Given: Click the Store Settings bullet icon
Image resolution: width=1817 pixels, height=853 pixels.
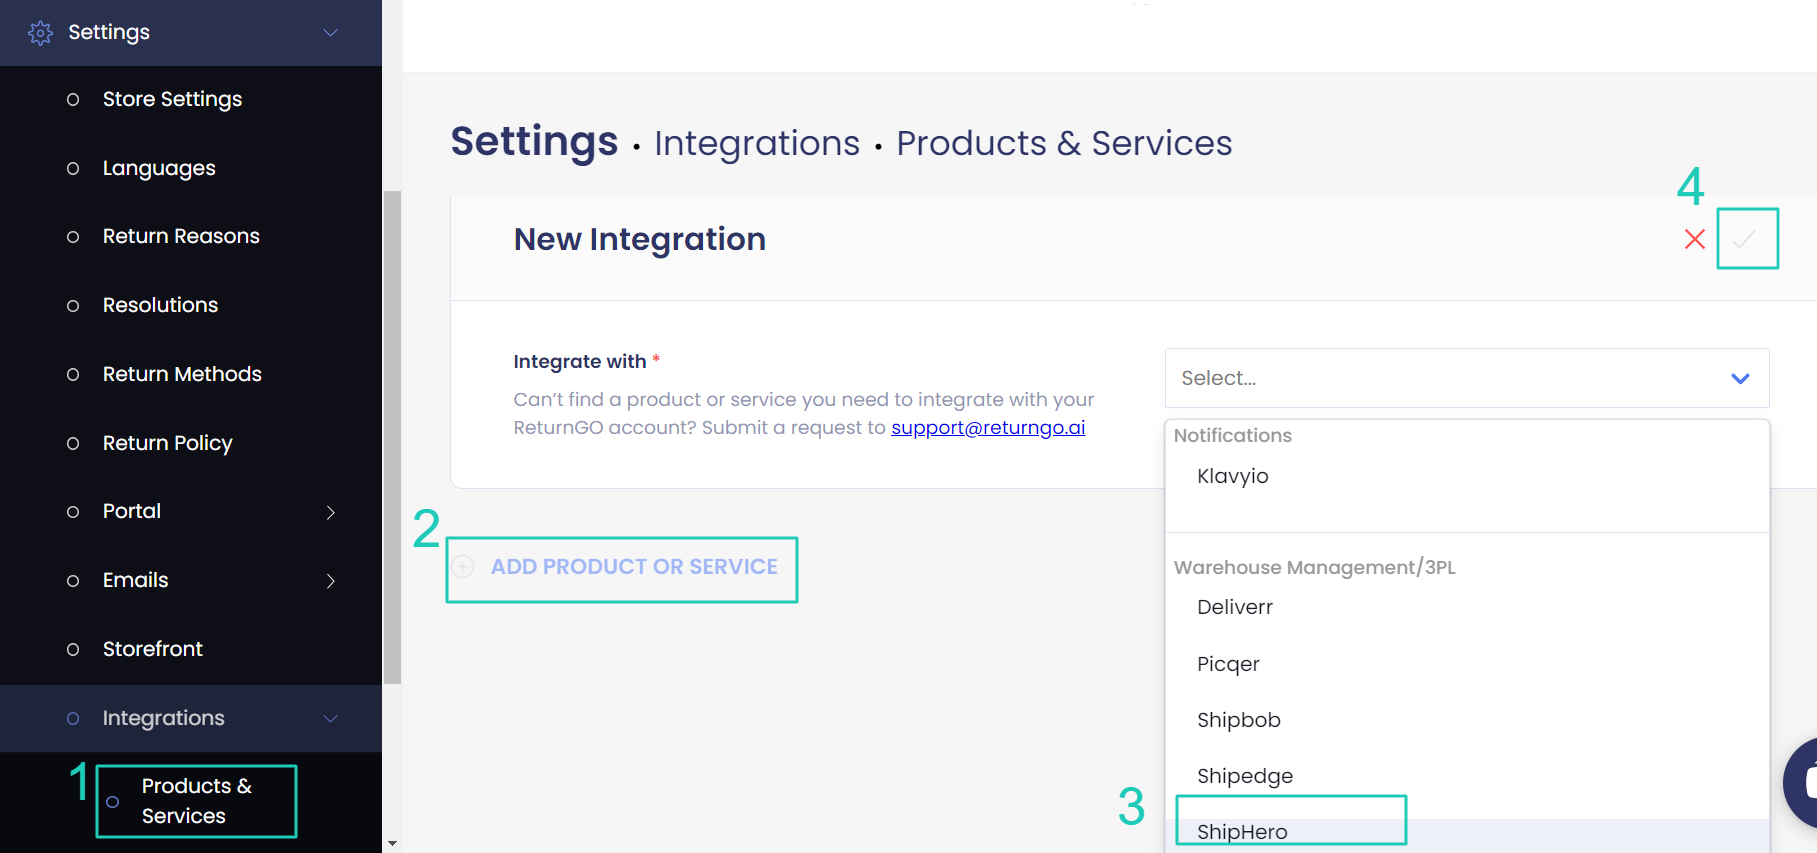Looking at the screenshot, I should pos(73,100).
